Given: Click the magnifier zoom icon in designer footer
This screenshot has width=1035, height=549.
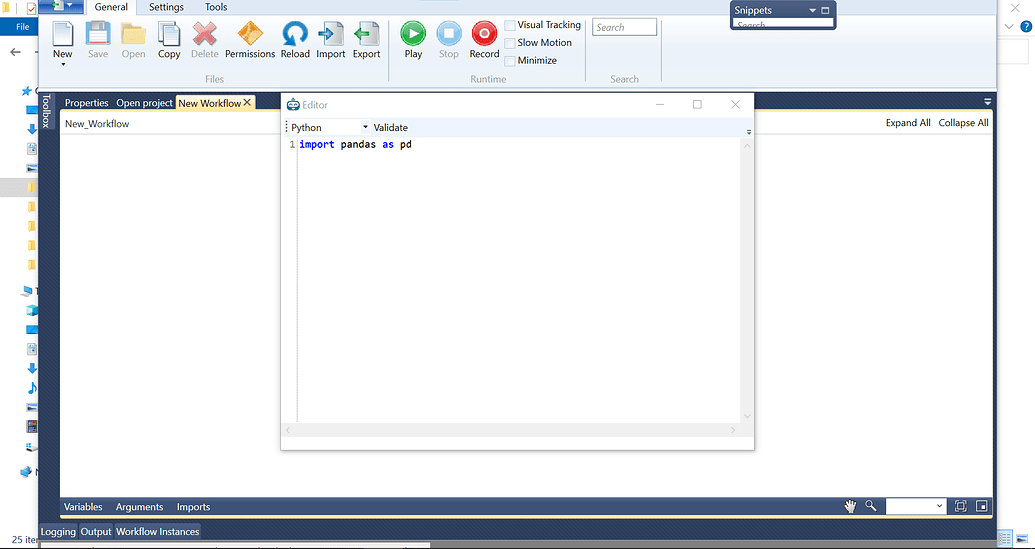Looking at the screenshot, I should (871, 506).
